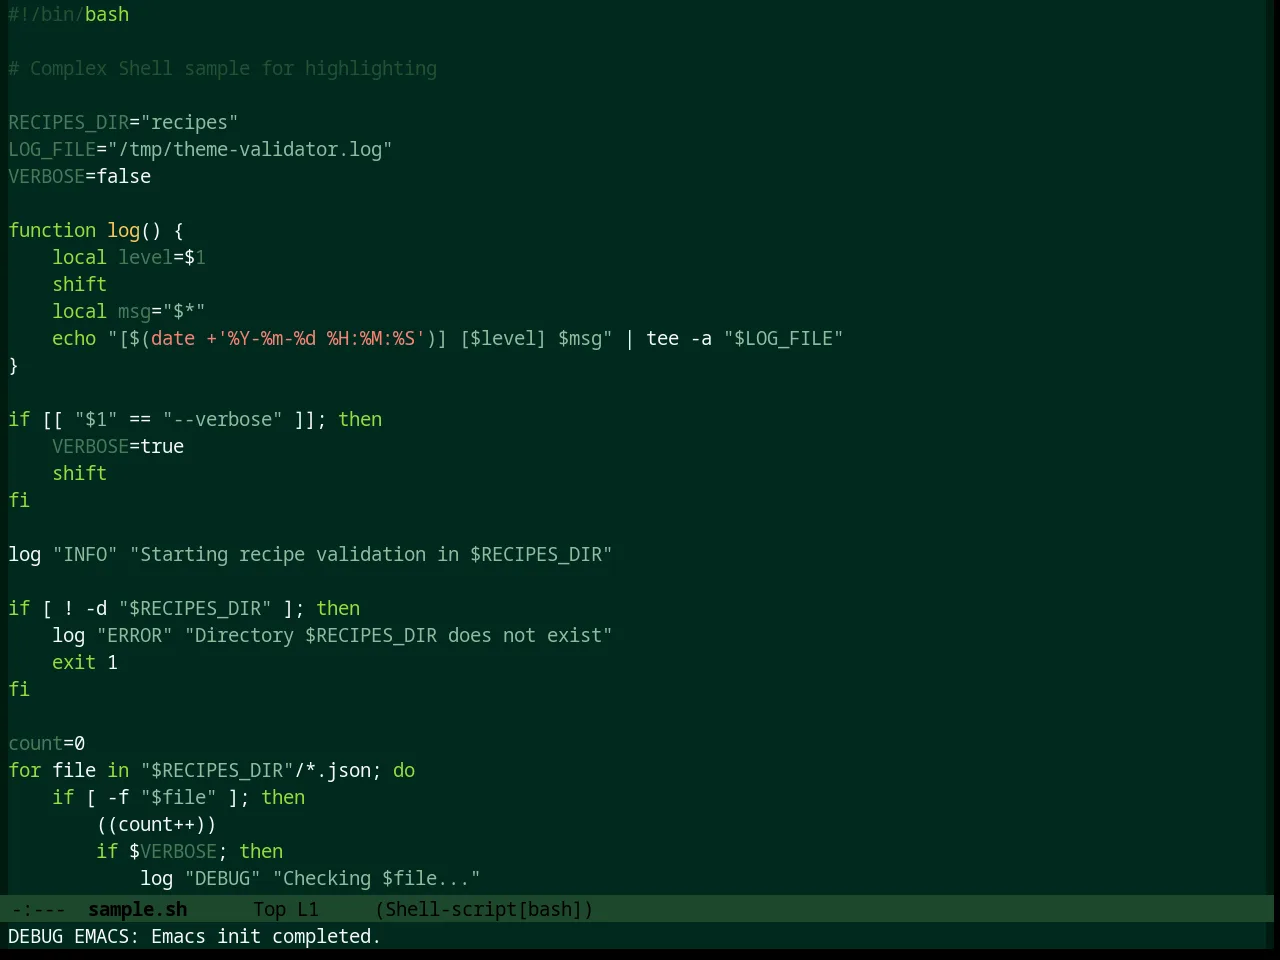Screen dimensions: 1280x960
Task: Click 'if [ -f "$file" ]; then' line
Action: [x=179, y=797]
